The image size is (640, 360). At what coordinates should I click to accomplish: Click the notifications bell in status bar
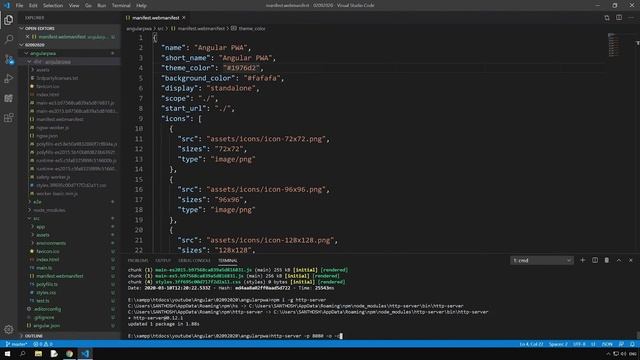tap(632, 344)
